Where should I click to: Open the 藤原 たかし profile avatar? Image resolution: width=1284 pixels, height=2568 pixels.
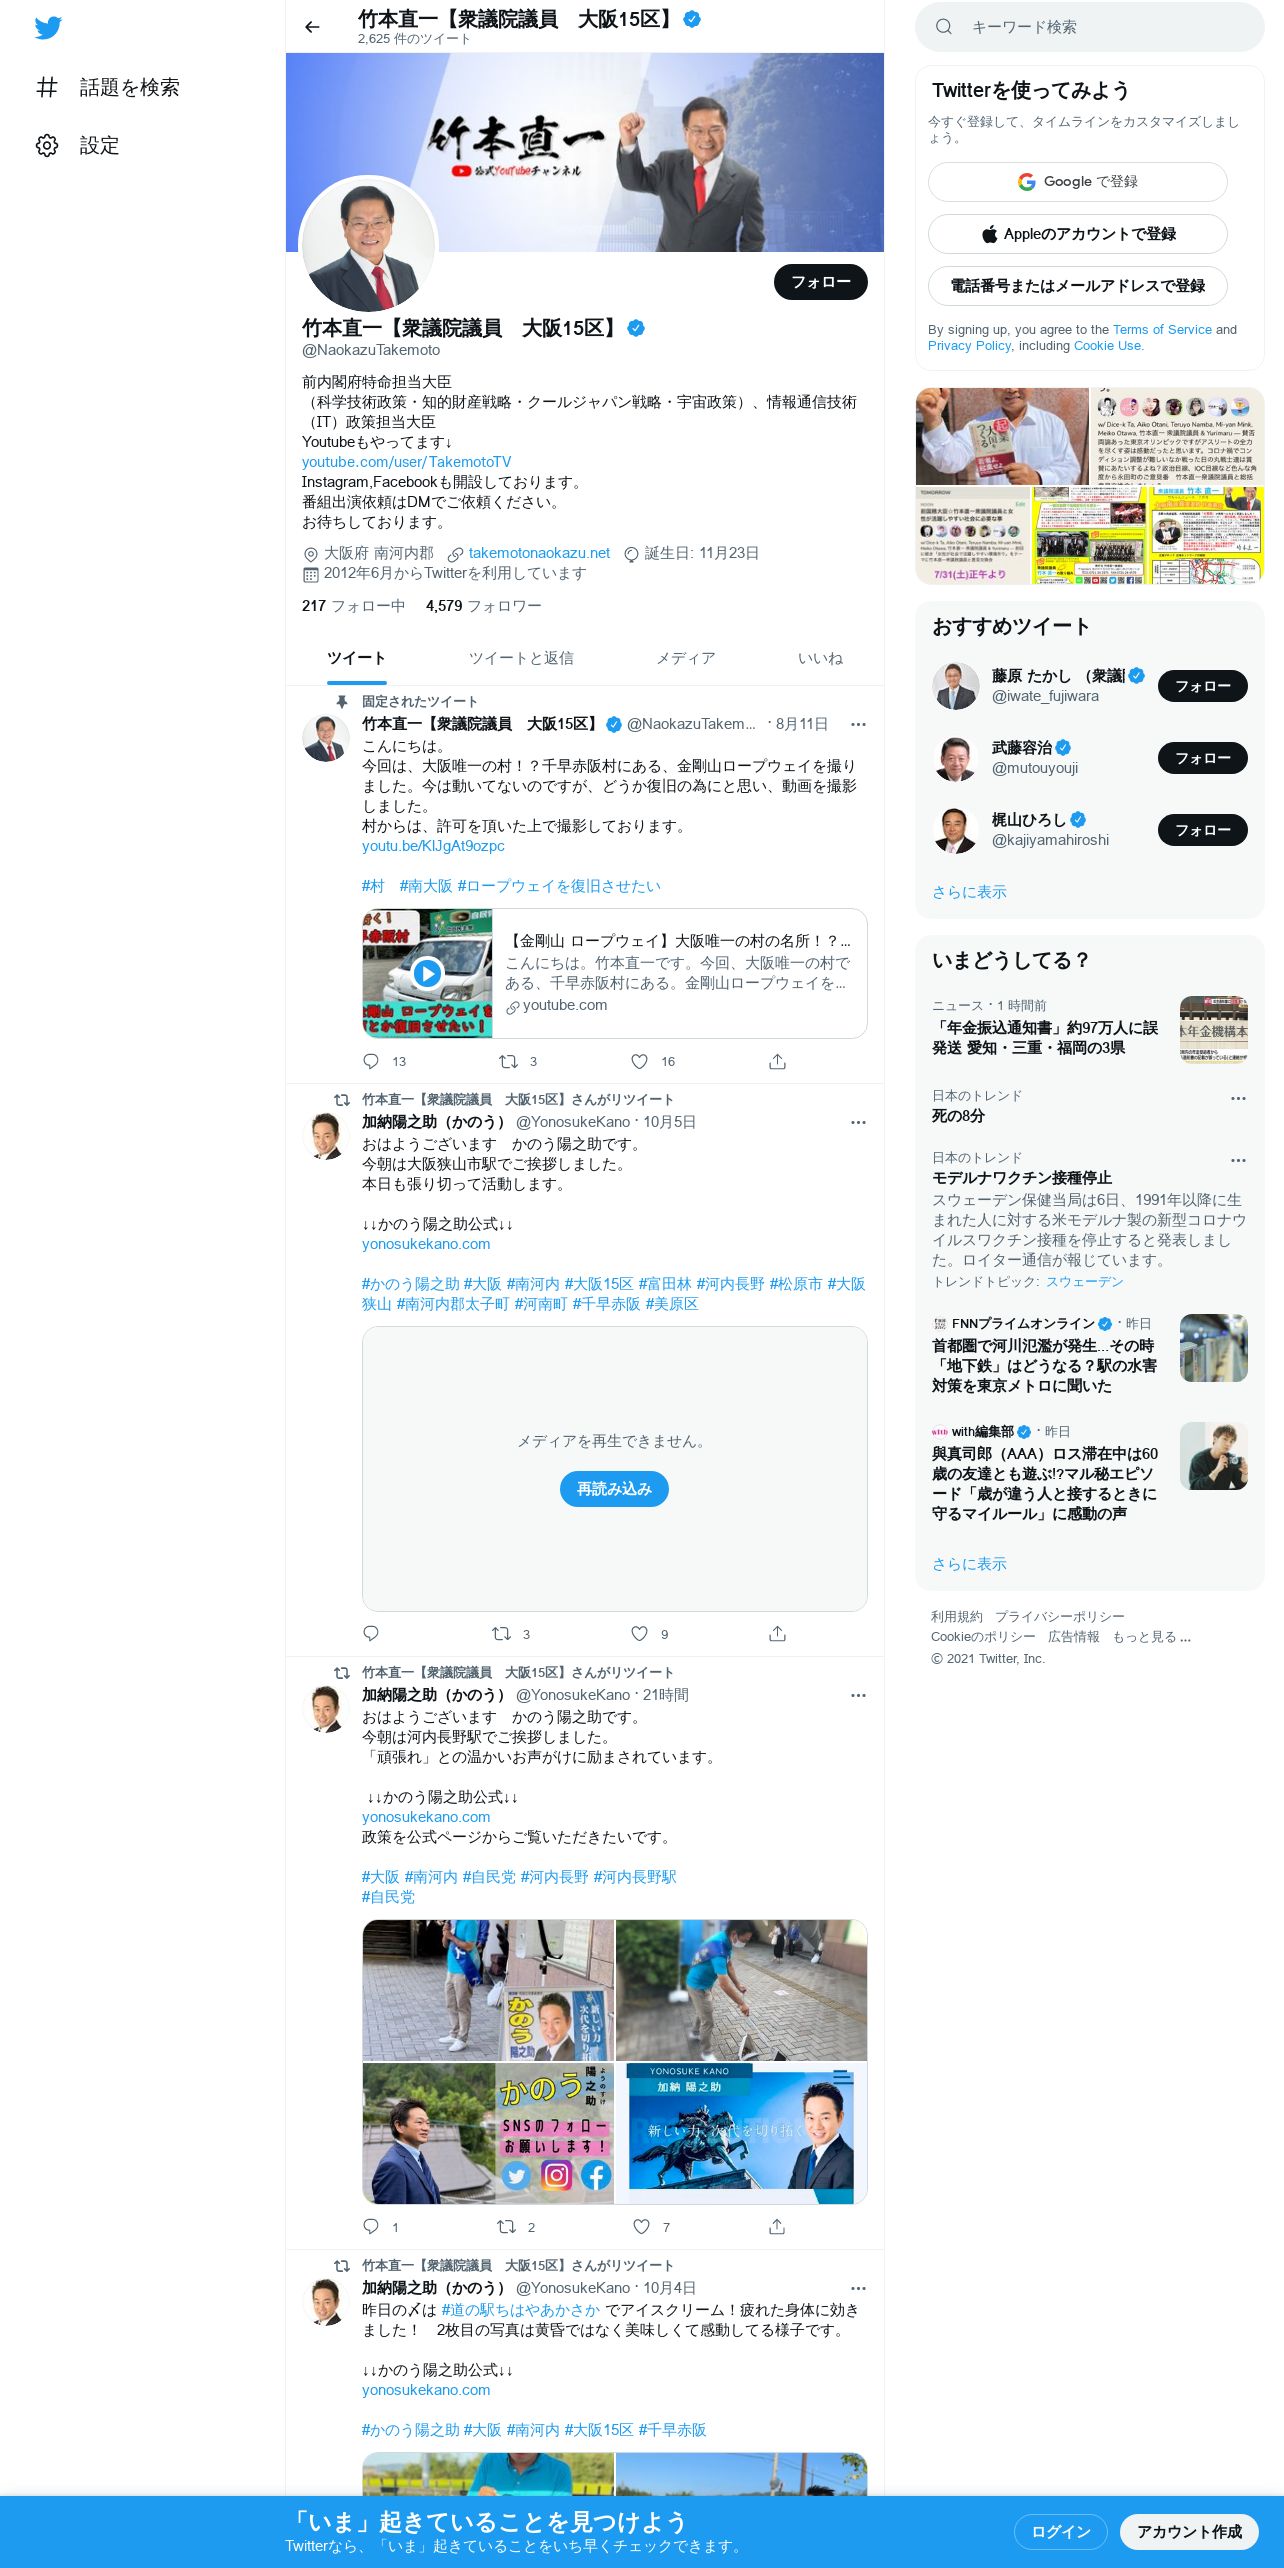955,686
